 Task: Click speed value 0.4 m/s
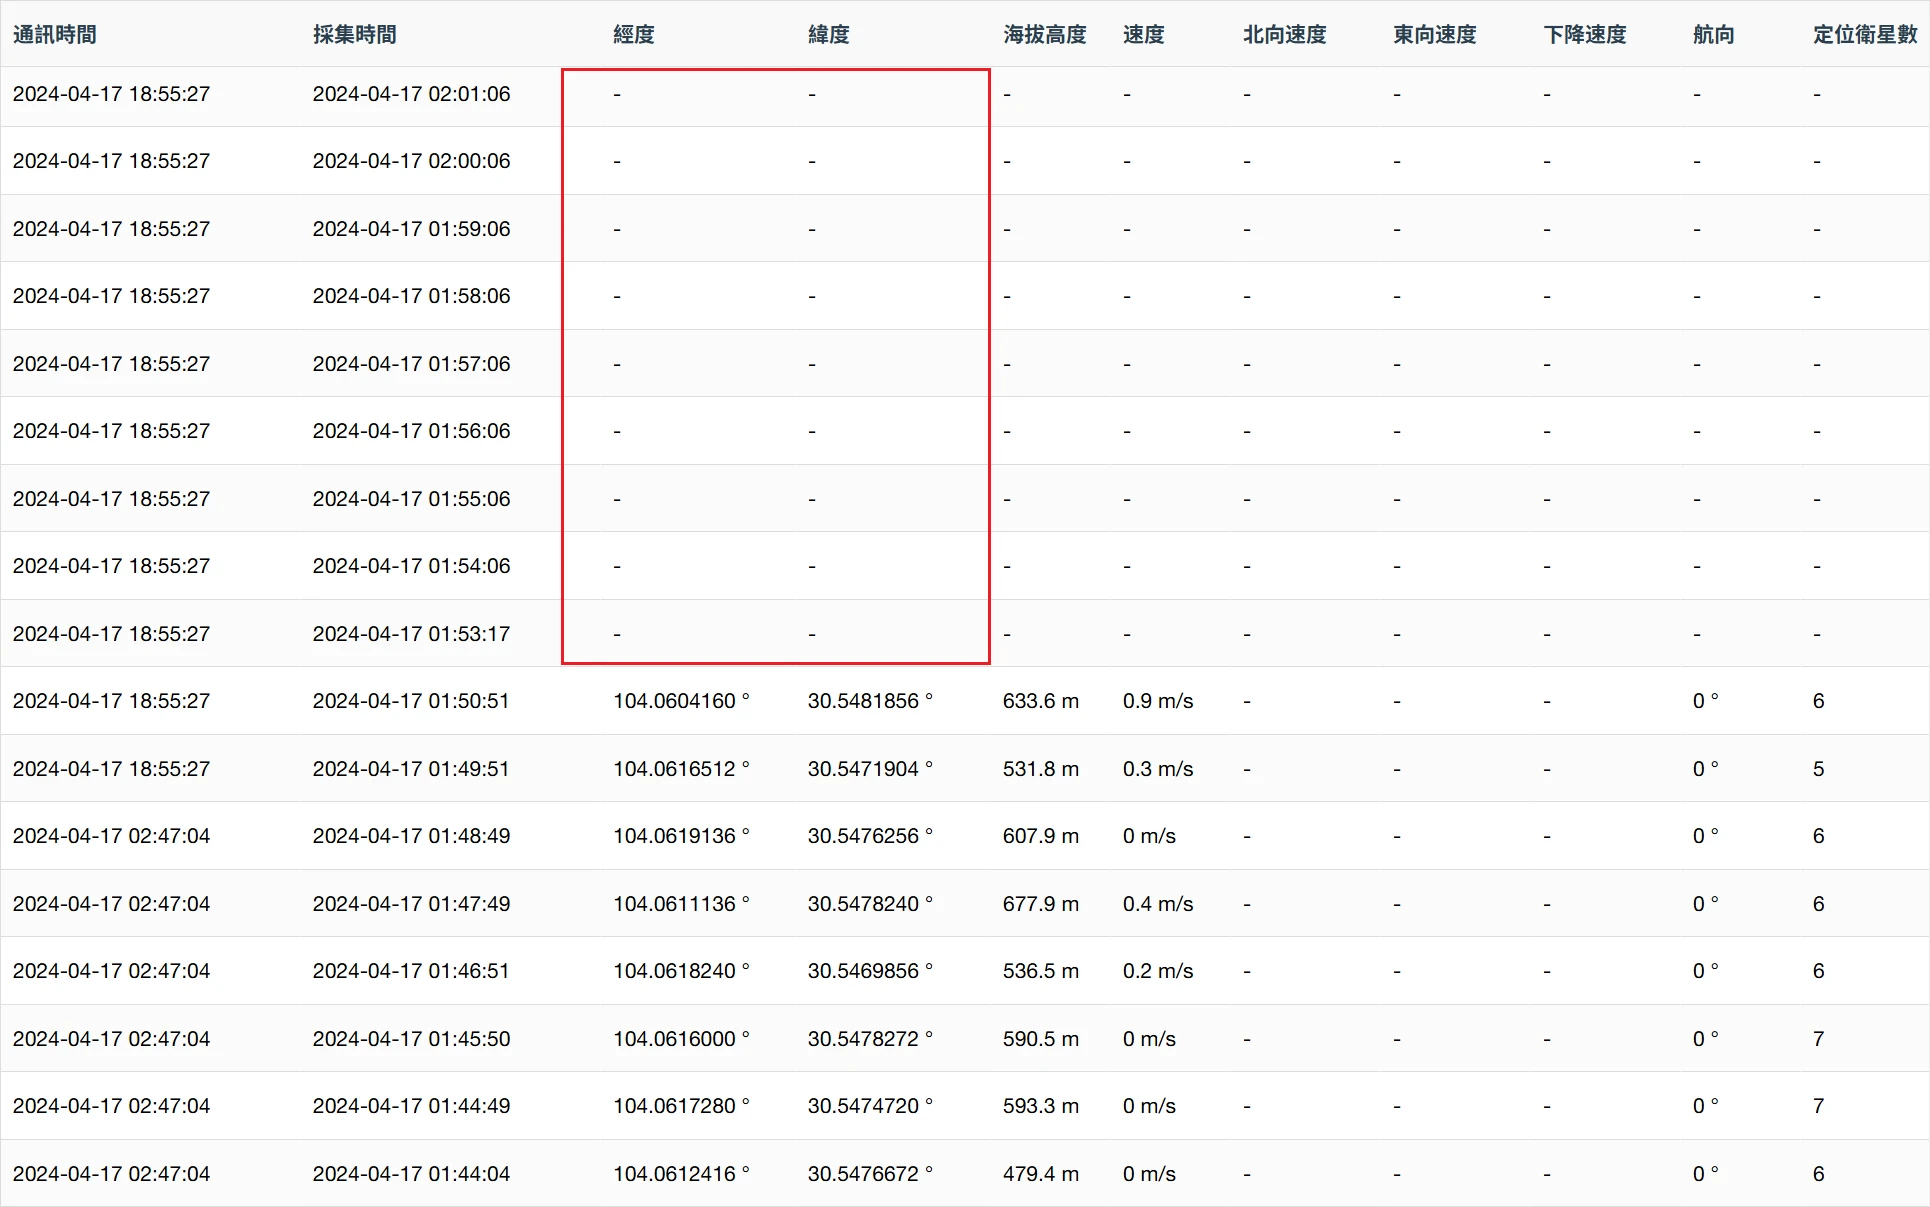(1158, 904)
